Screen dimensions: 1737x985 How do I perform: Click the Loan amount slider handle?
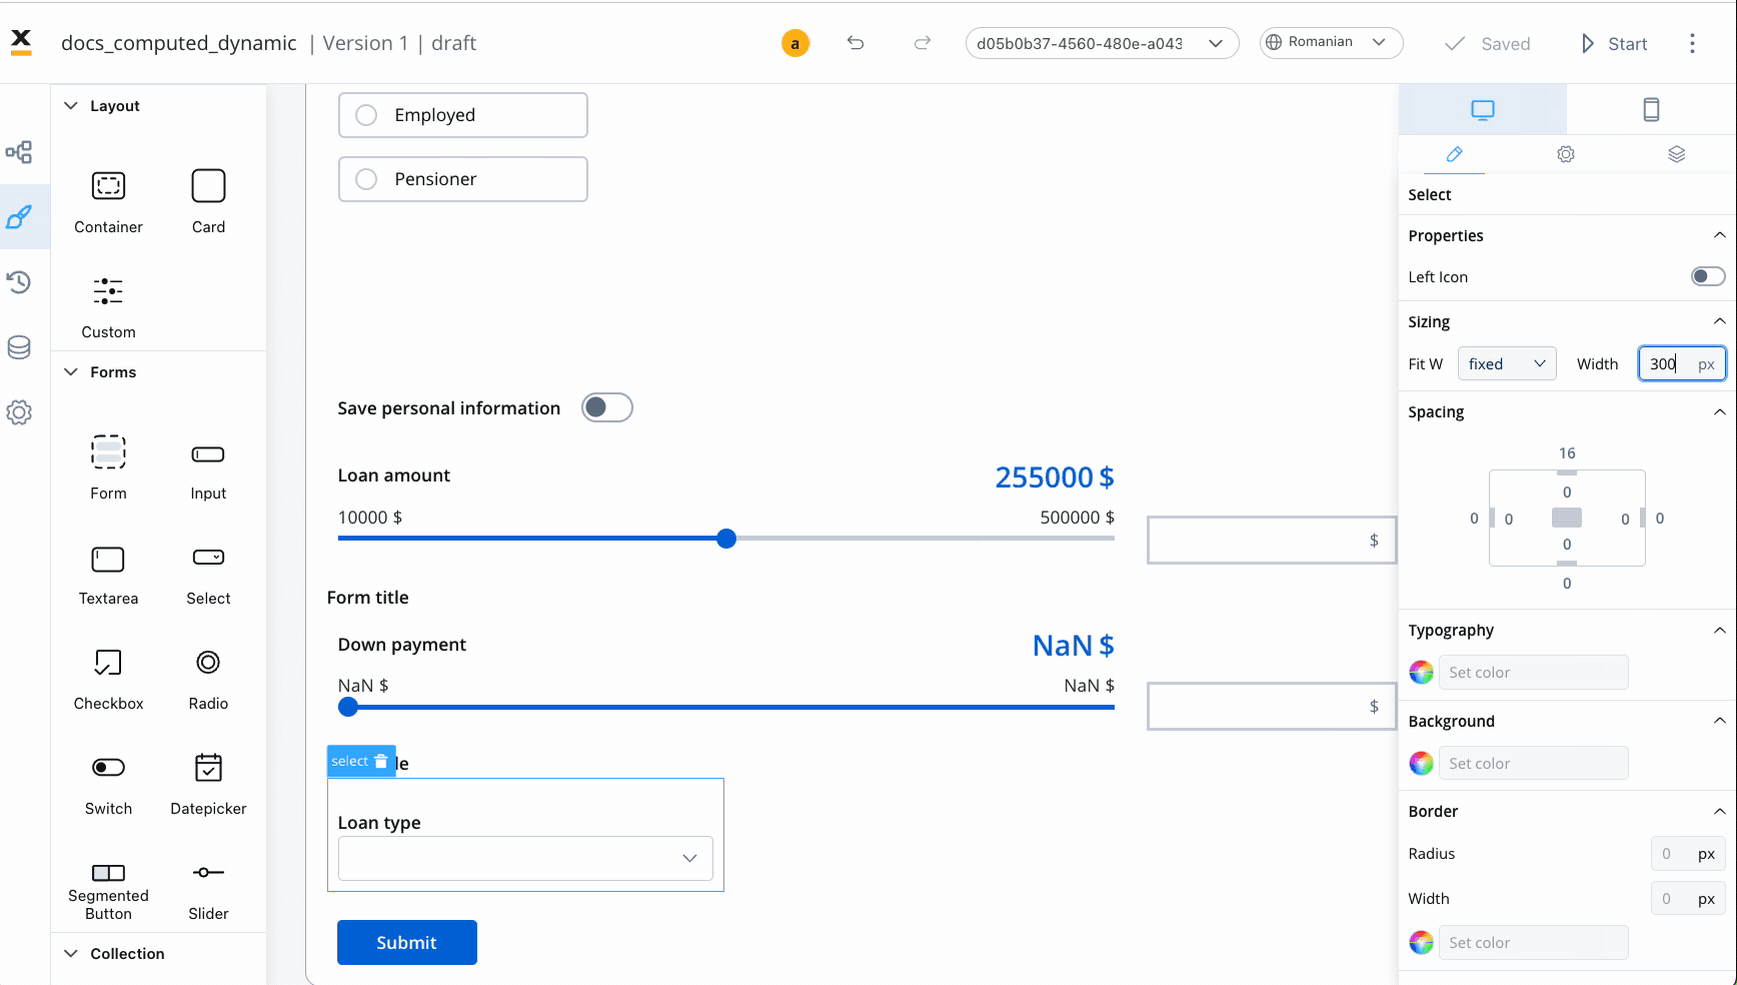click(x=727, y=538)
